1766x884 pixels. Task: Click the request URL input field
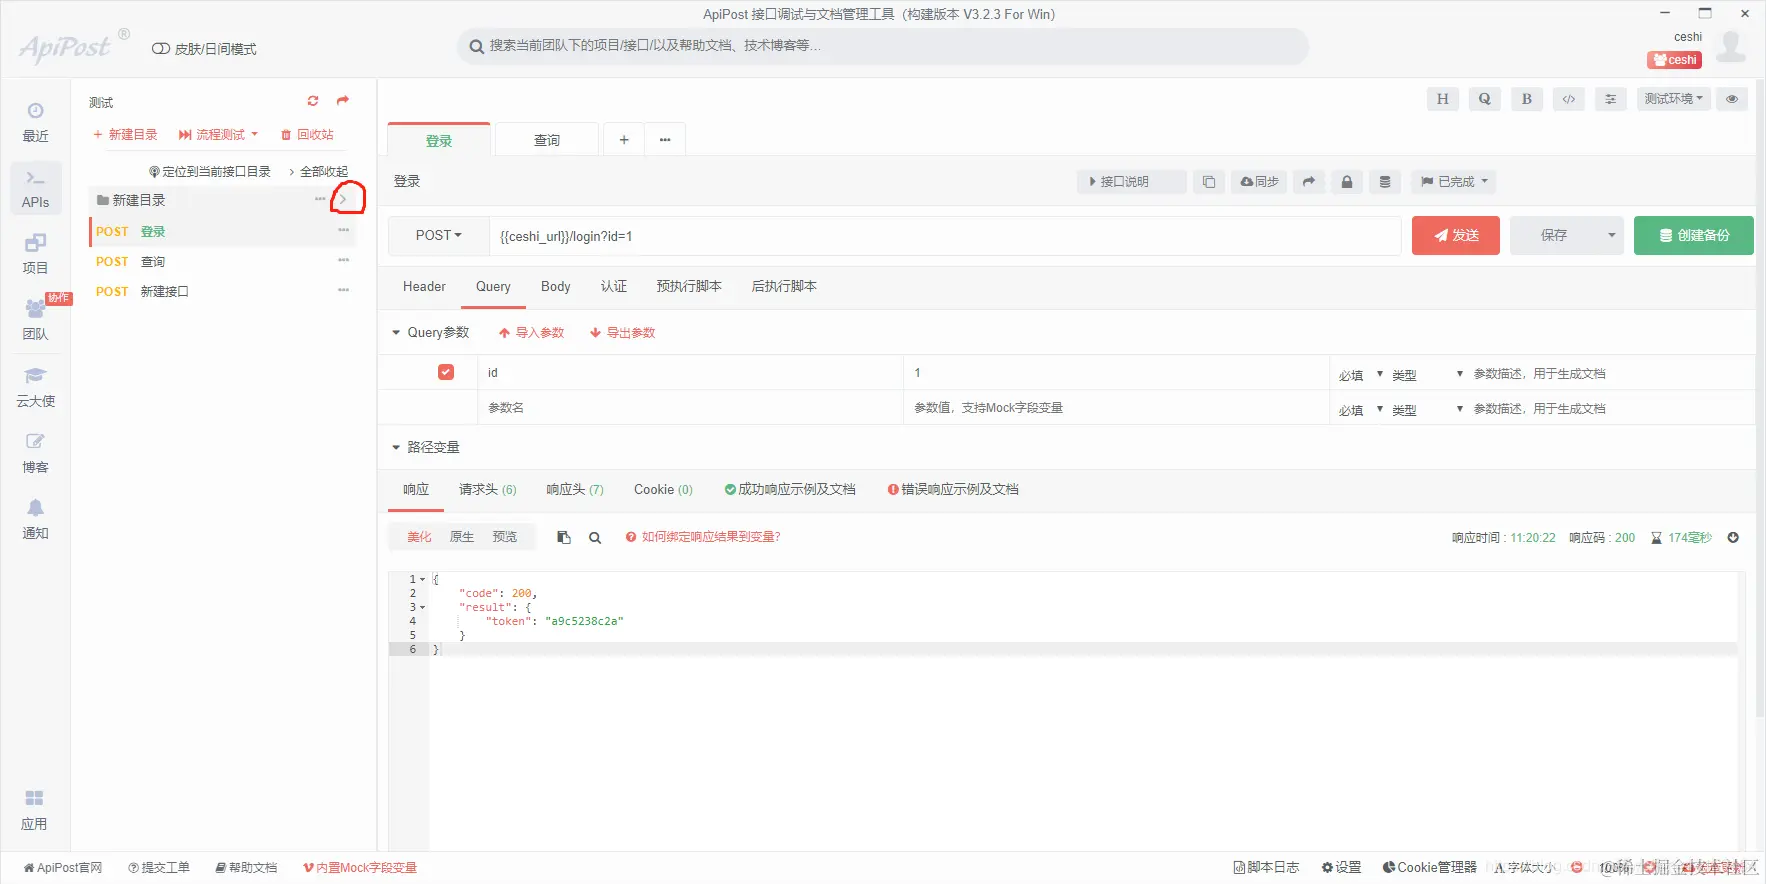tap(945, 236)
